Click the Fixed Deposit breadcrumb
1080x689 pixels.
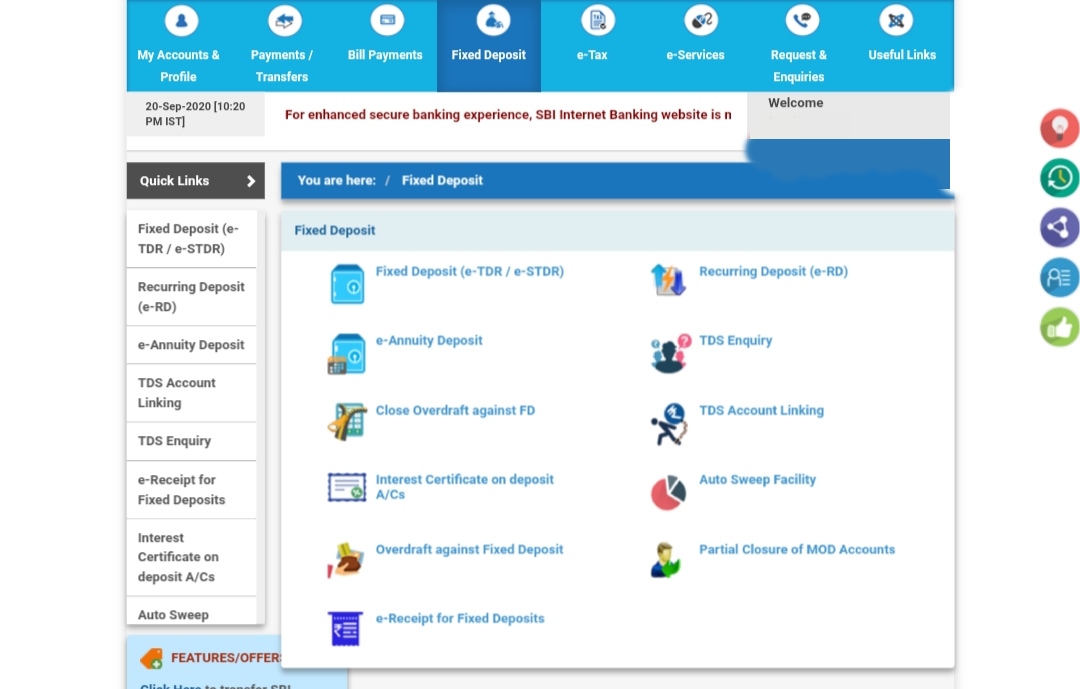(442, 181)
